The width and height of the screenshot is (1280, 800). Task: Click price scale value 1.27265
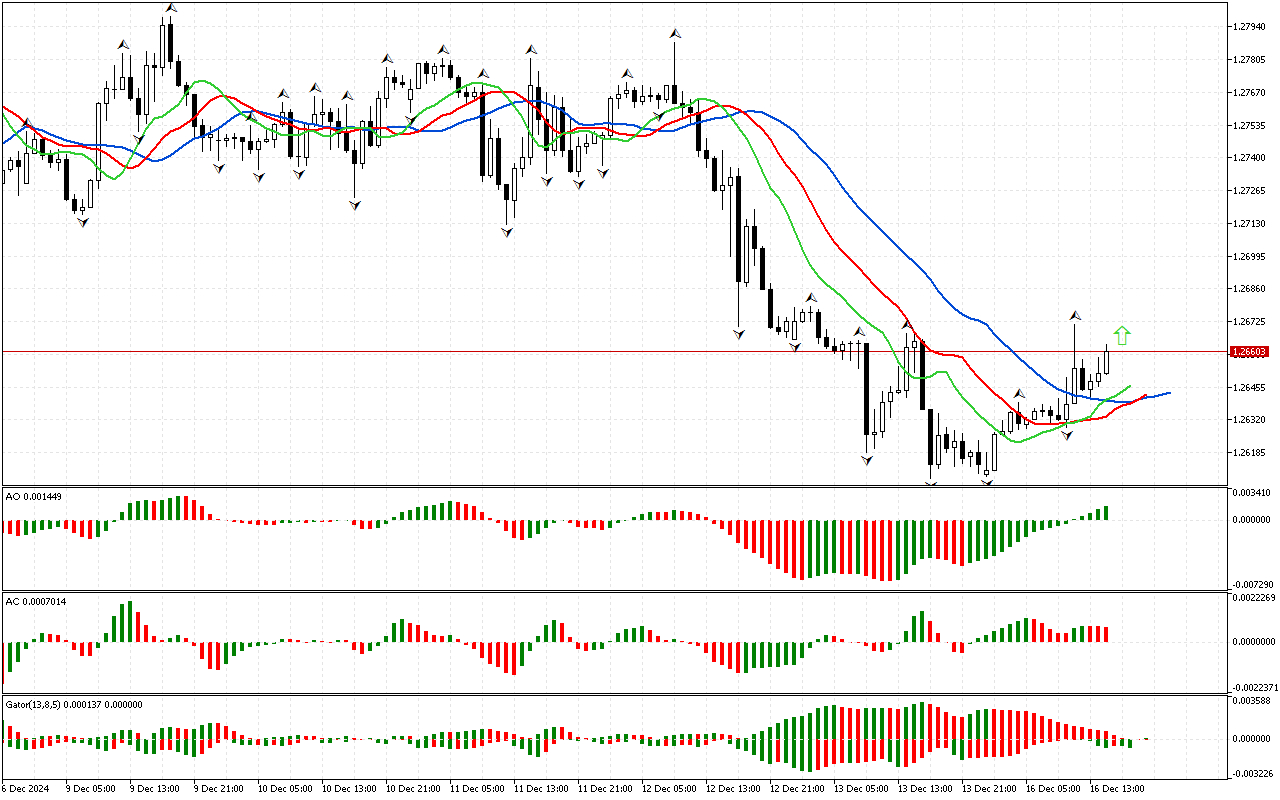tap(1250, 191)
